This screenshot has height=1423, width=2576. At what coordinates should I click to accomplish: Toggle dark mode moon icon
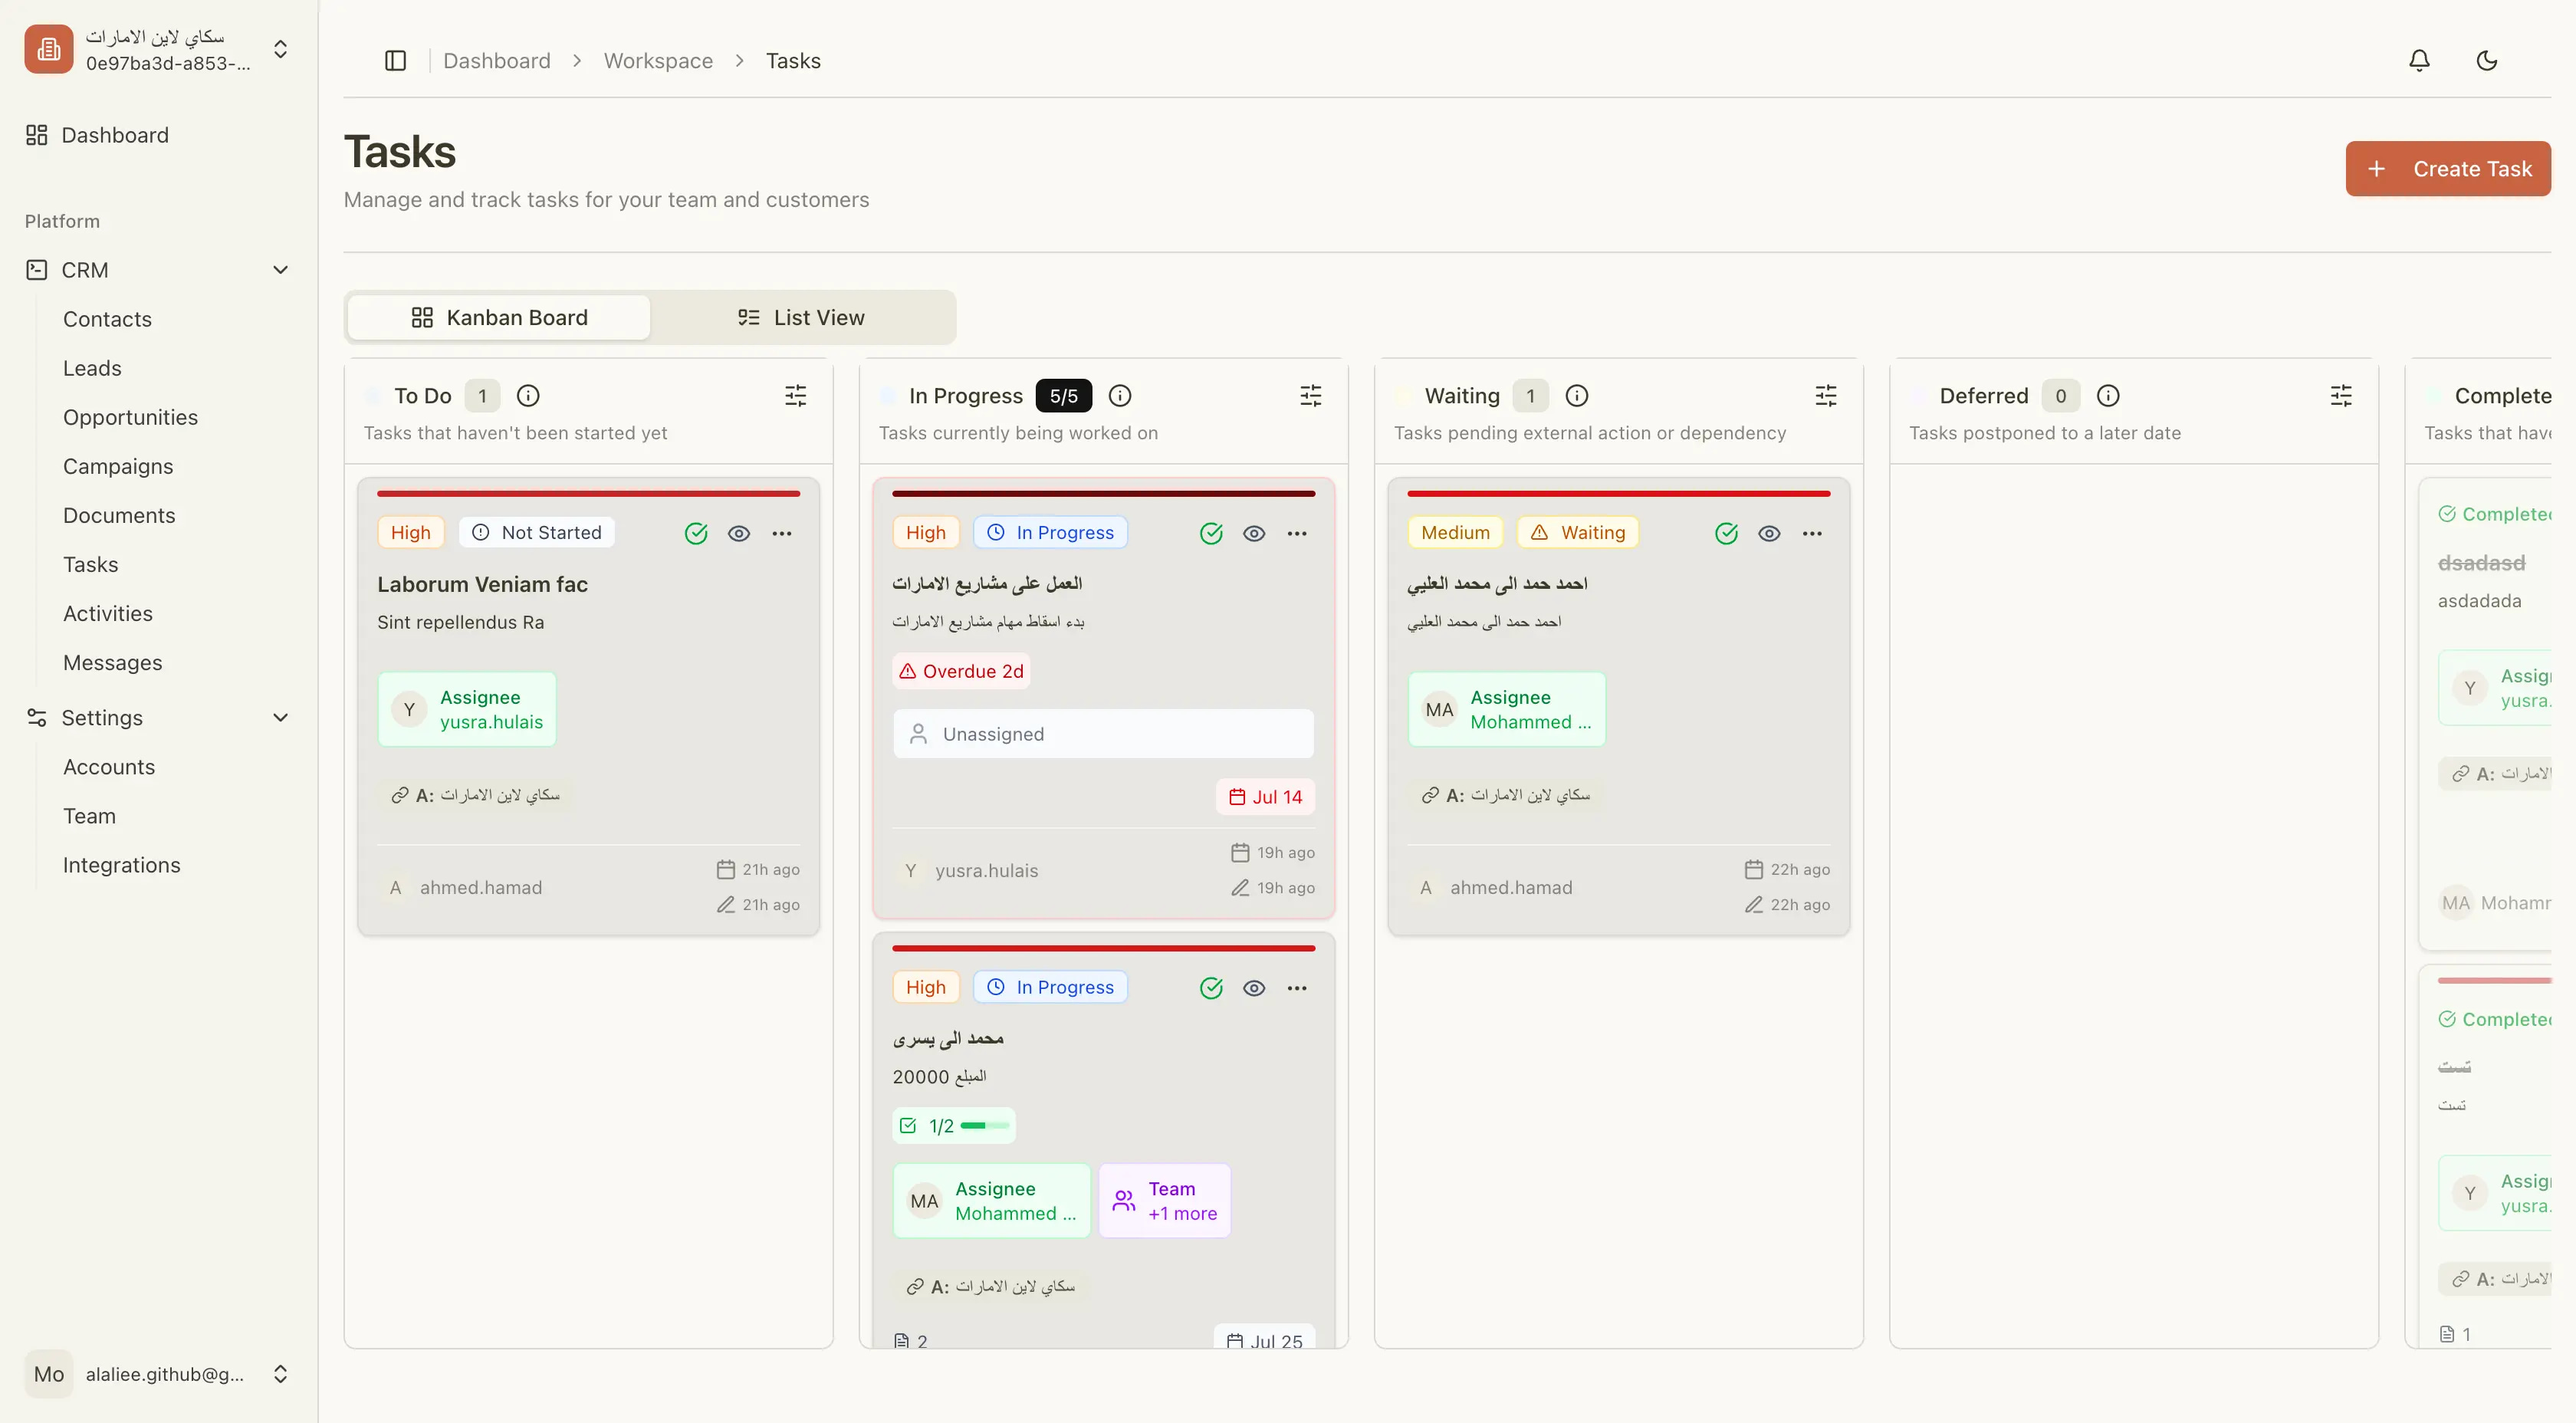pos(2486,61)
